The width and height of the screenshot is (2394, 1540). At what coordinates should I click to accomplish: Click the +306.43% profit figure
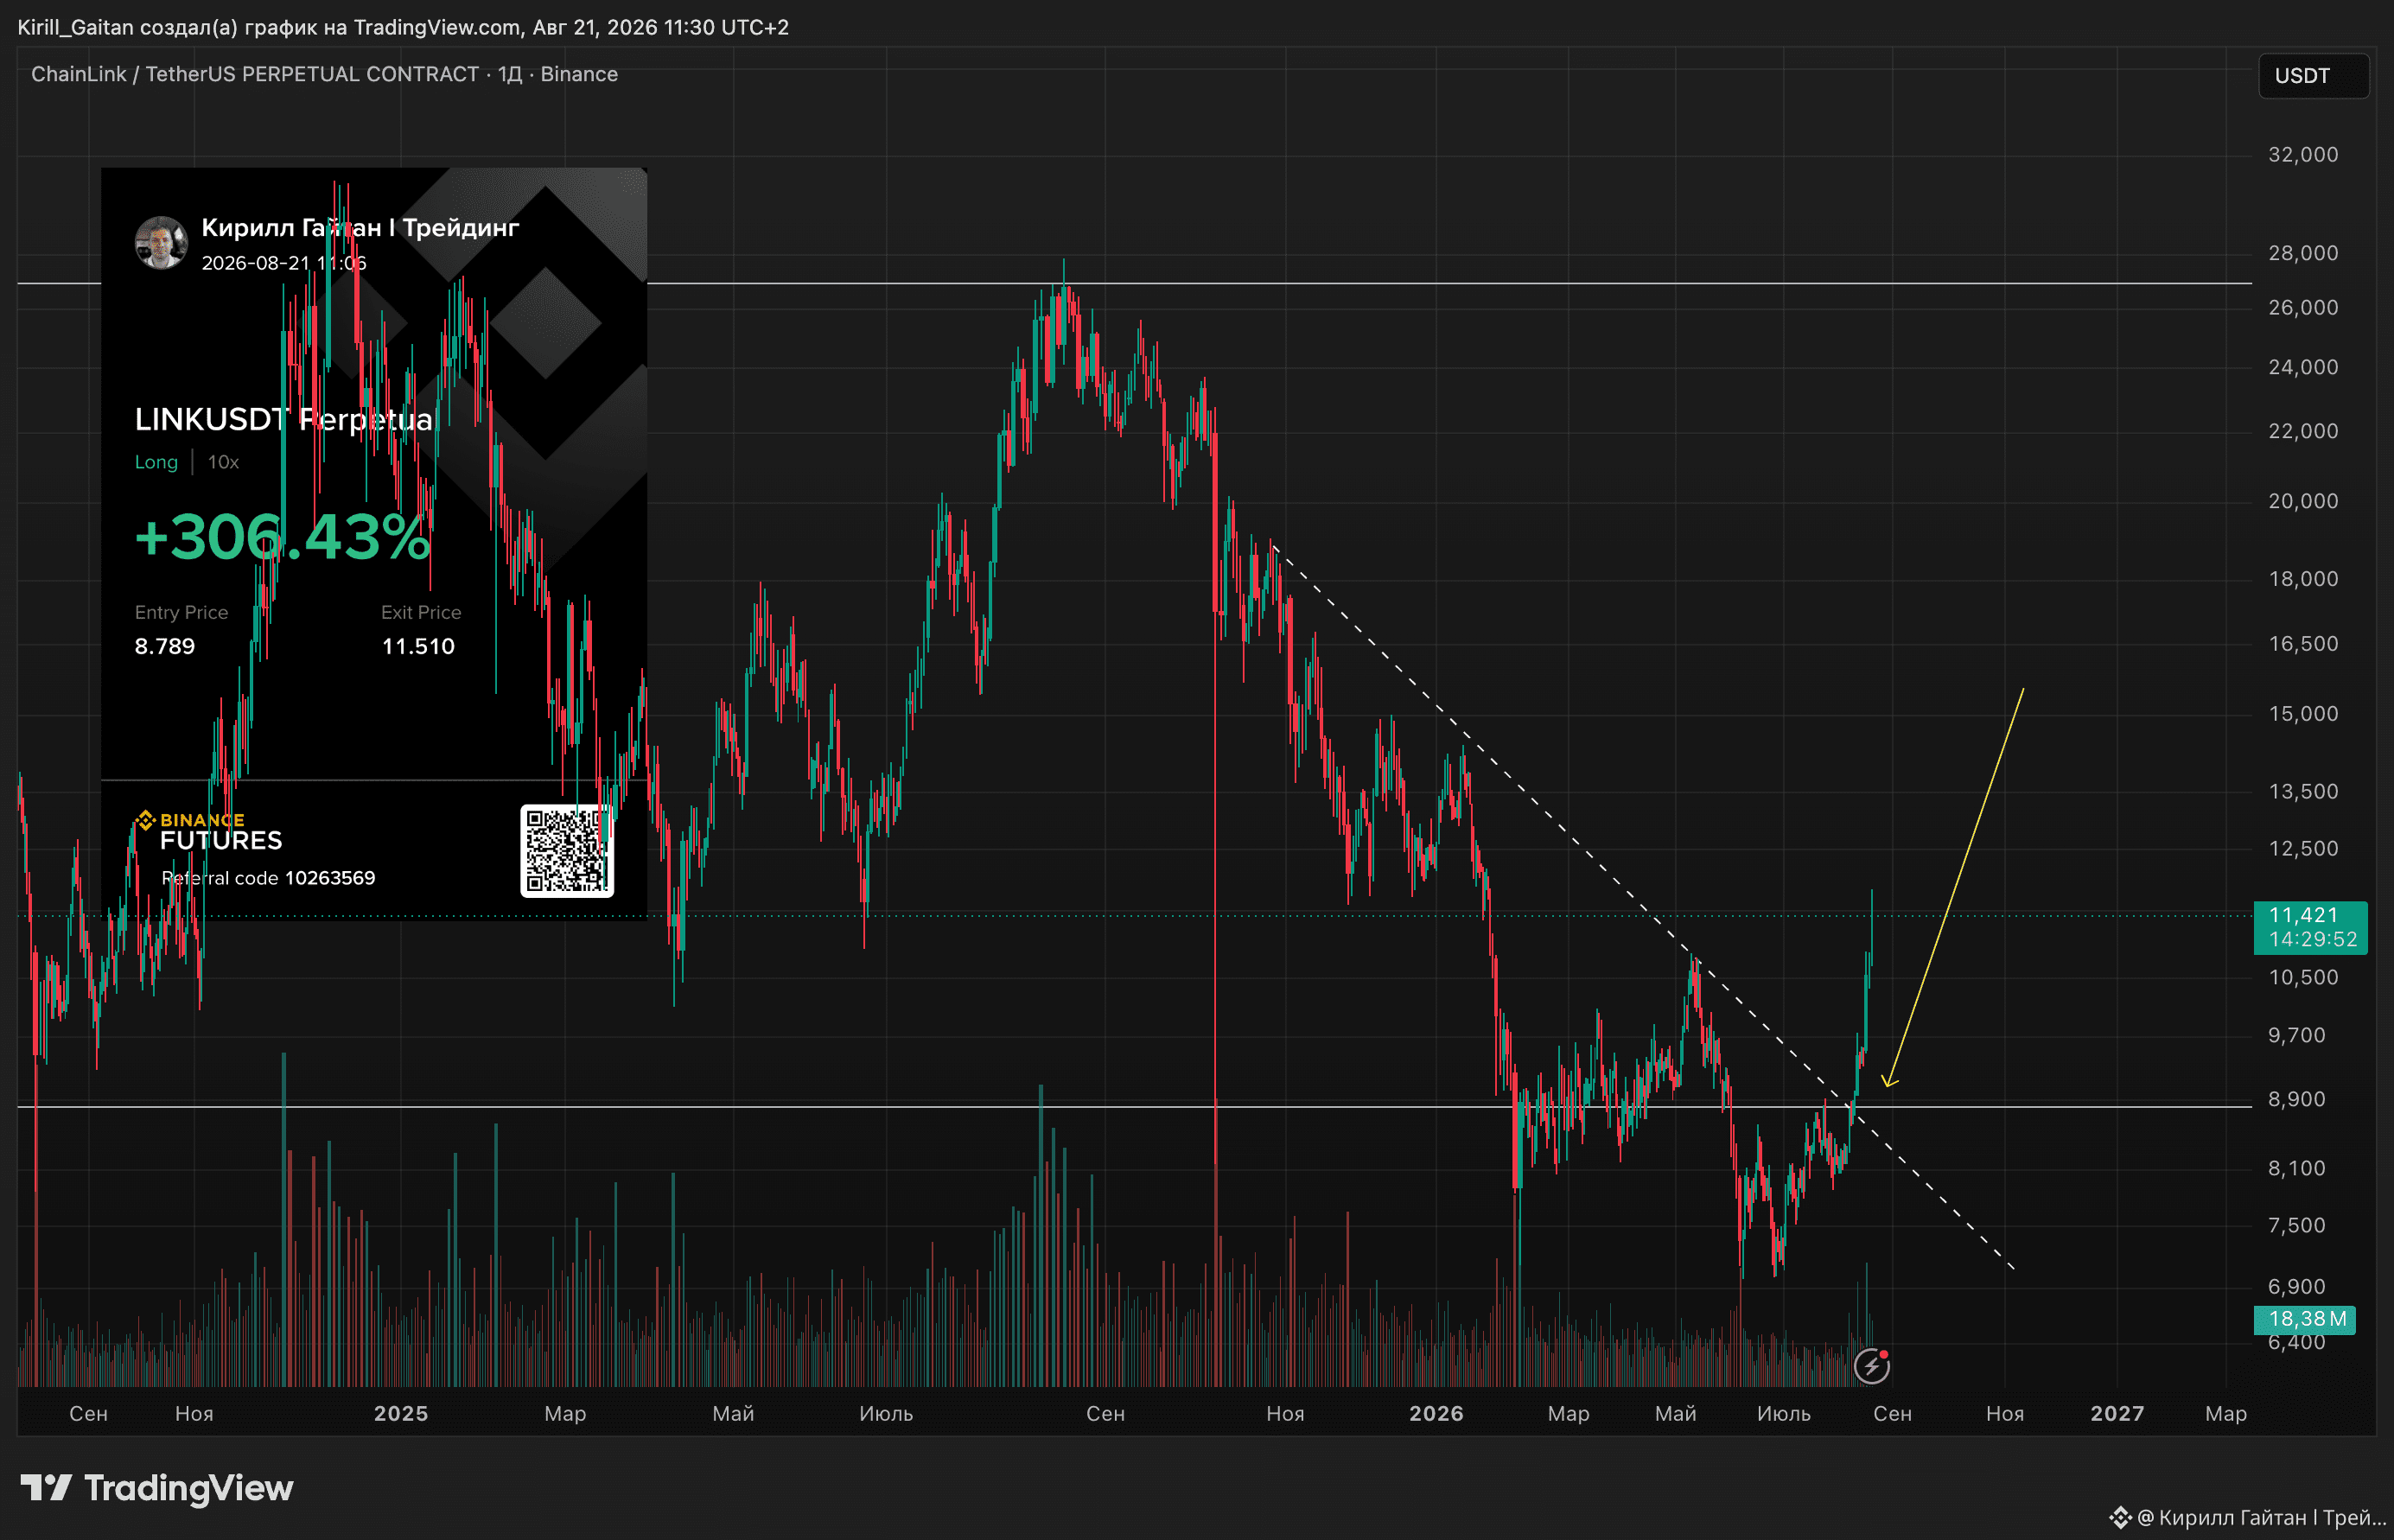click(x=283, y=537)
